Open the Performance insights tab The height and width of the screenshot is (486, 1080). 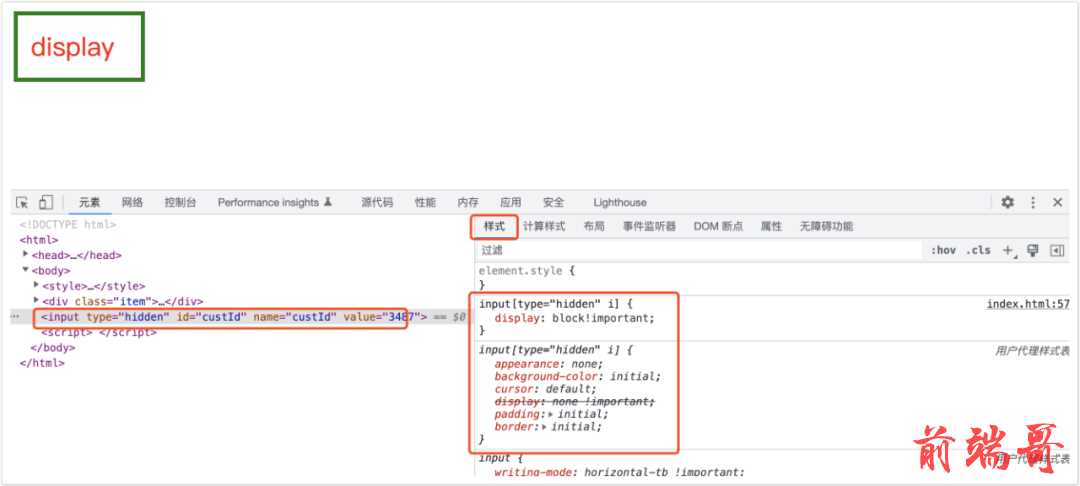coord(275,202)
